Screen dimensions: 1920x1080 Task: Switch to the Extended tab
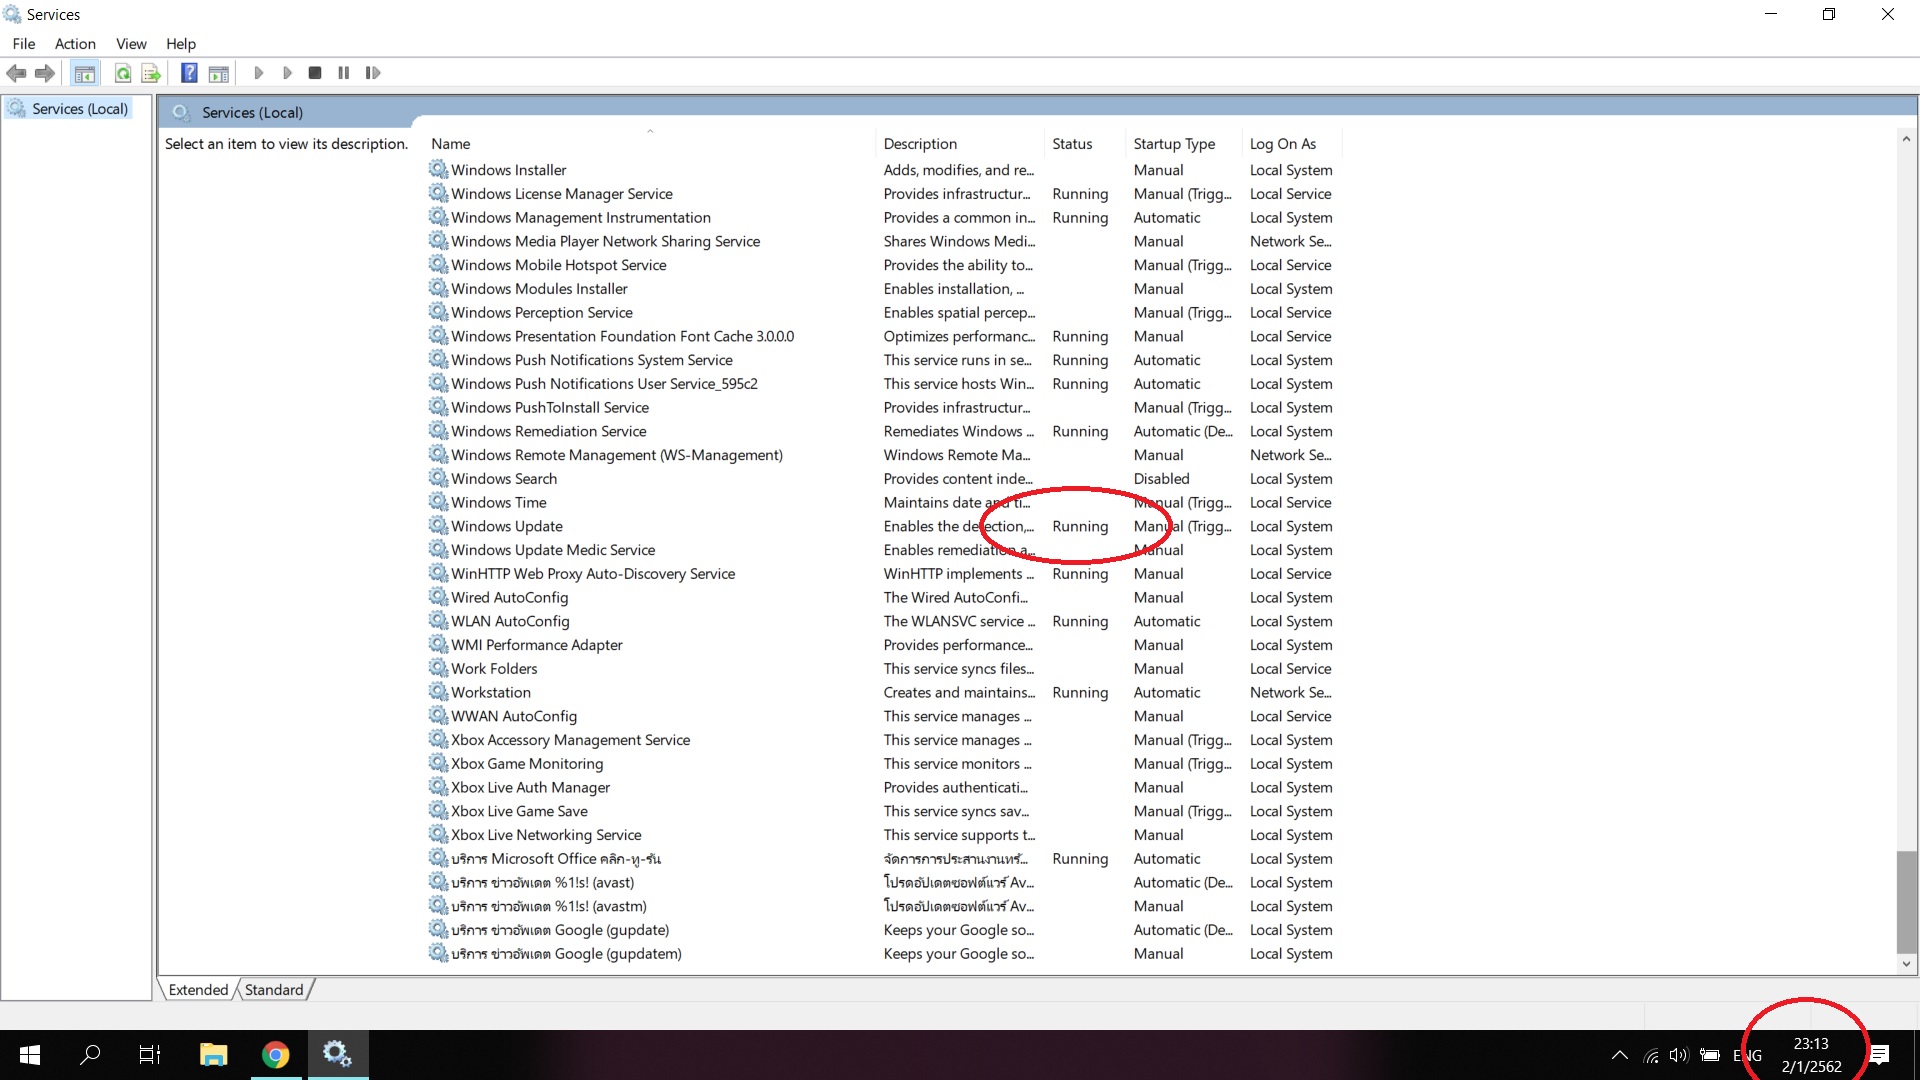tap(198, 990)
